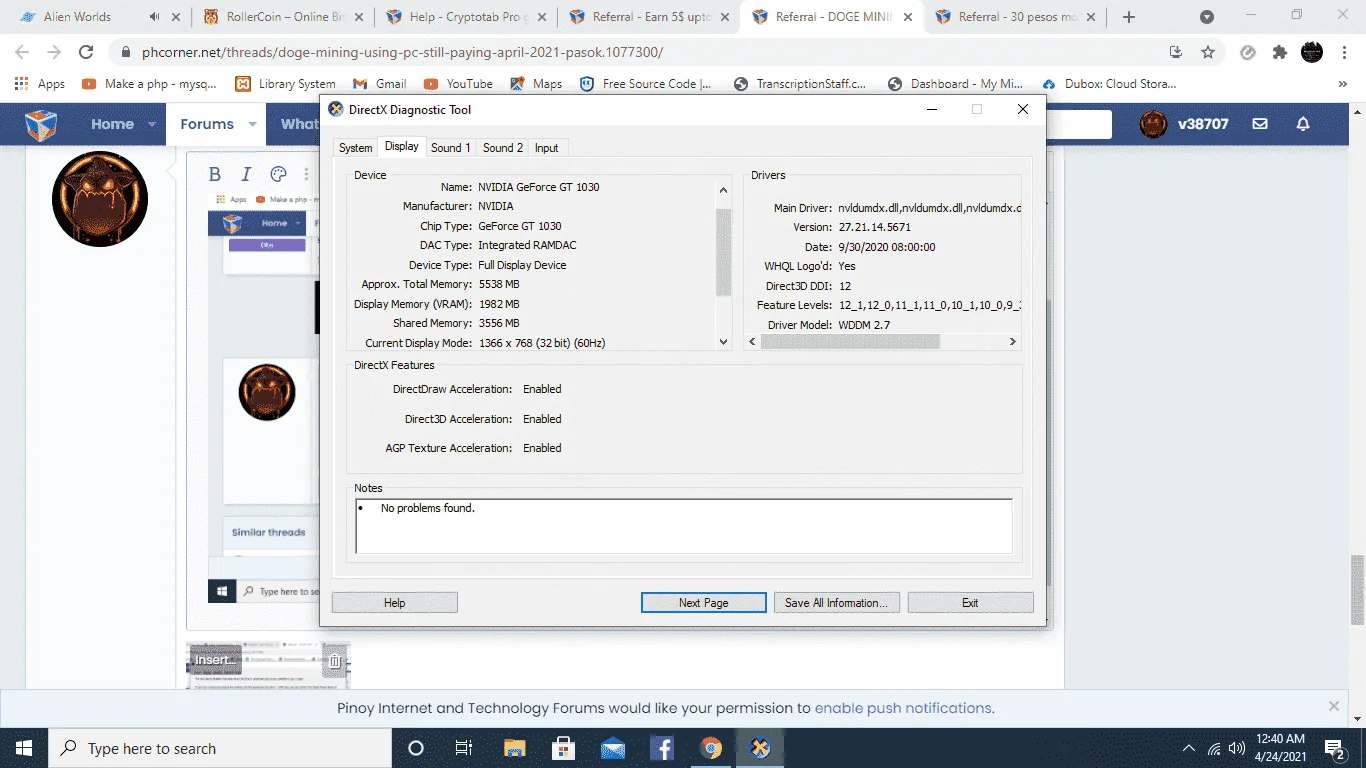Click the Exit button
This screenshot has height=768, width=1366.
pos(970,603)
